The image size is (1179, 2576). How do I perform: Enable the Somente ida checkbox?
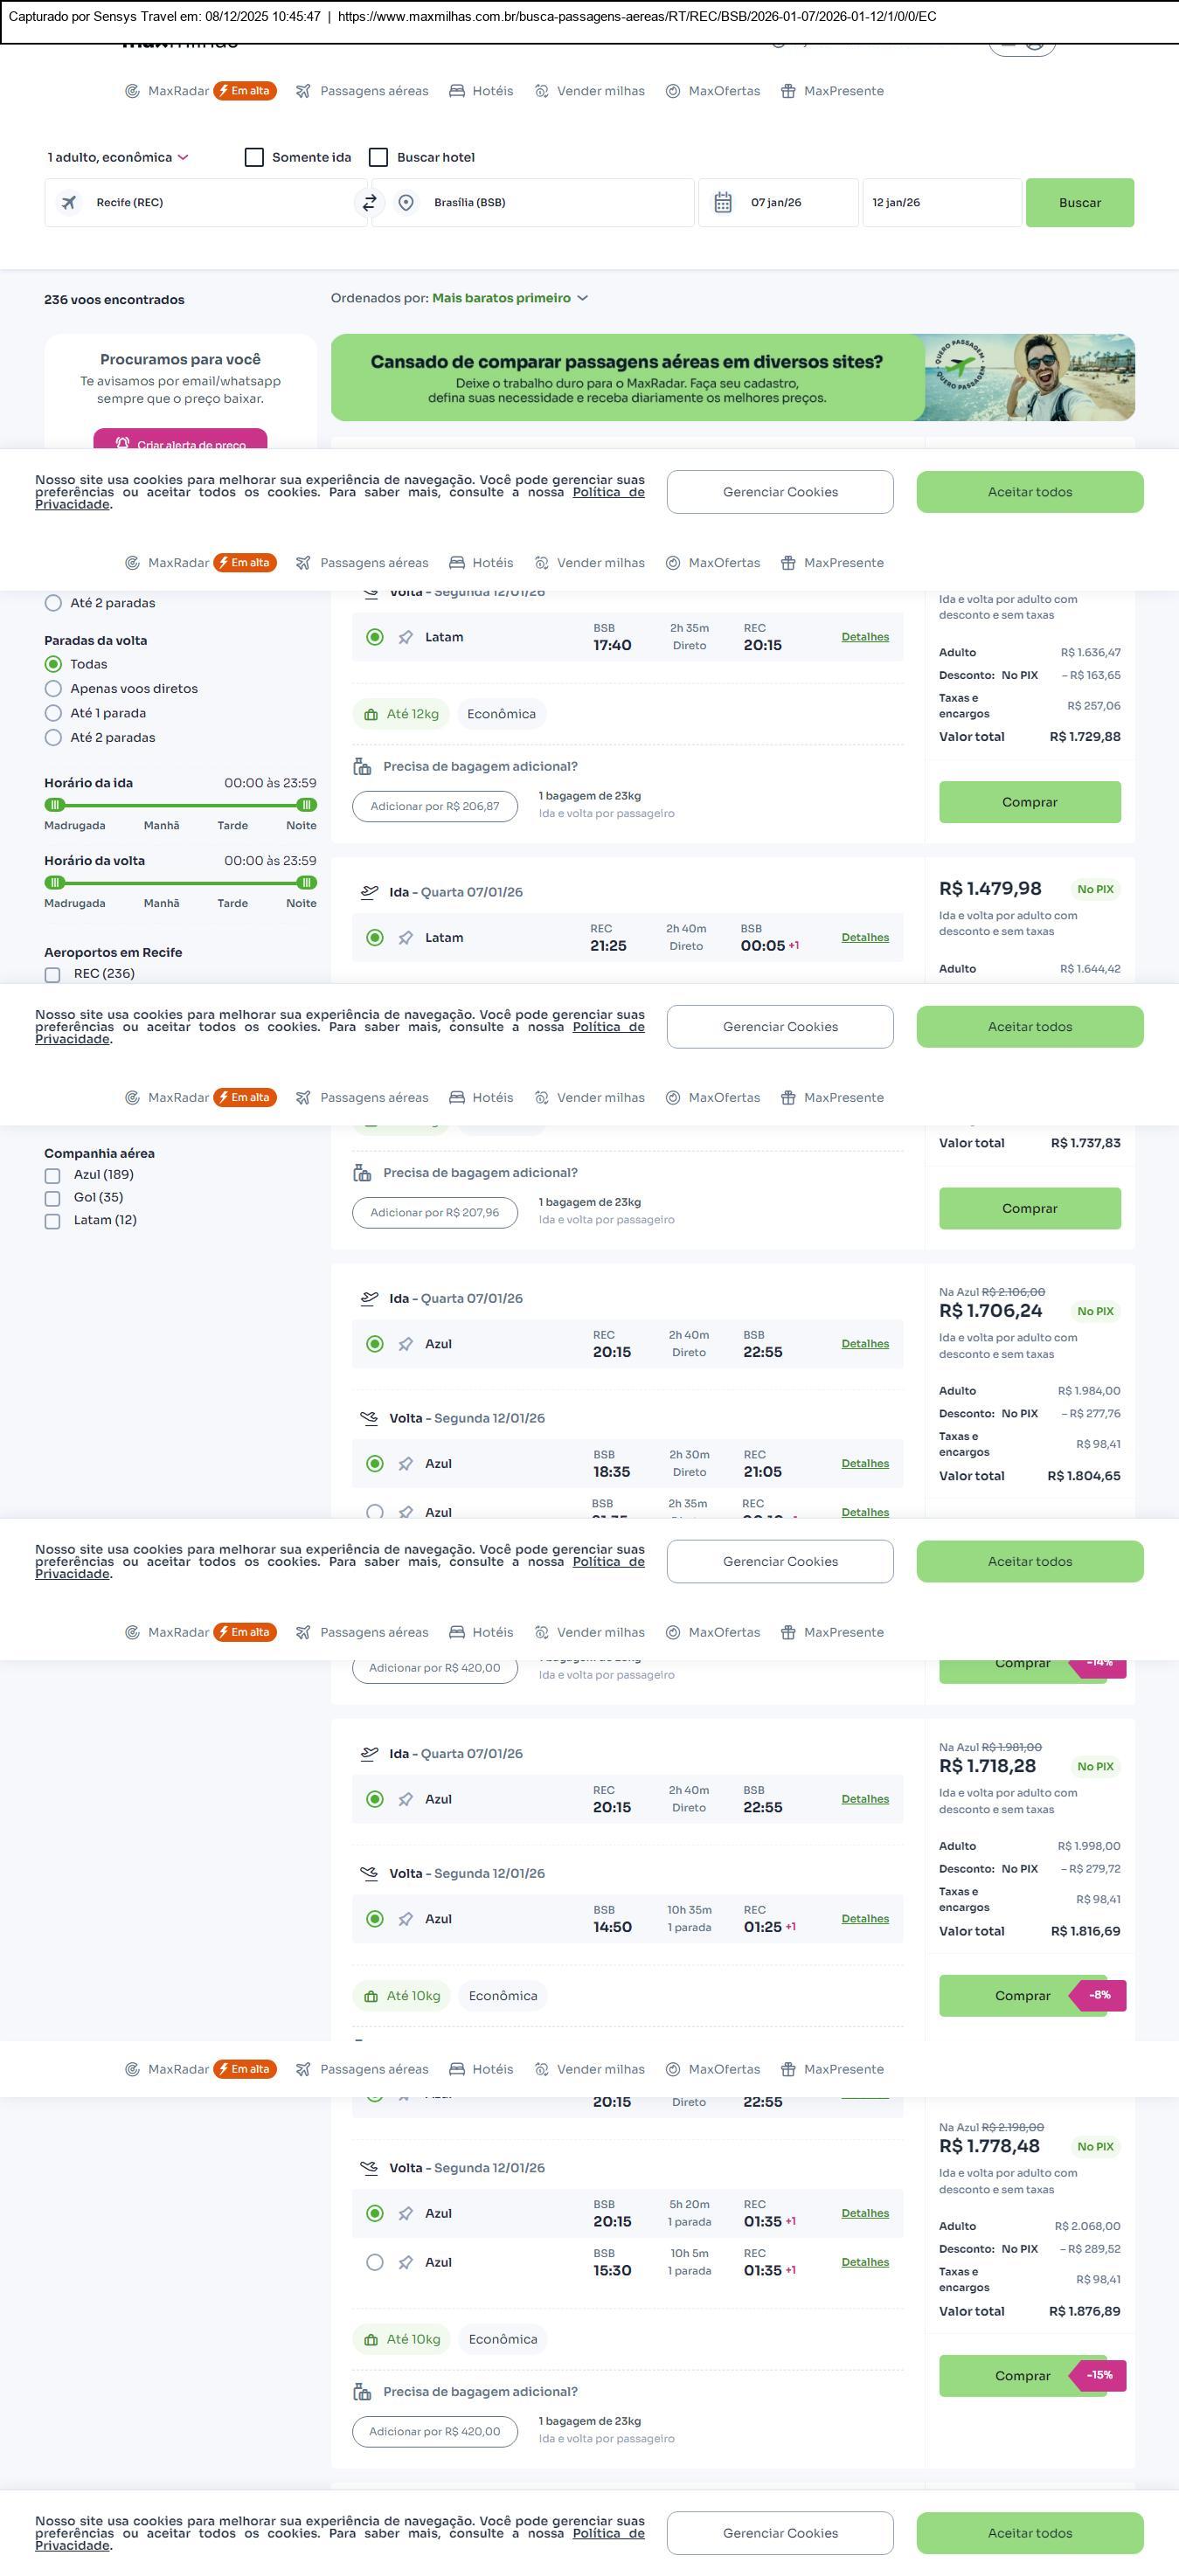click(255, 157)
